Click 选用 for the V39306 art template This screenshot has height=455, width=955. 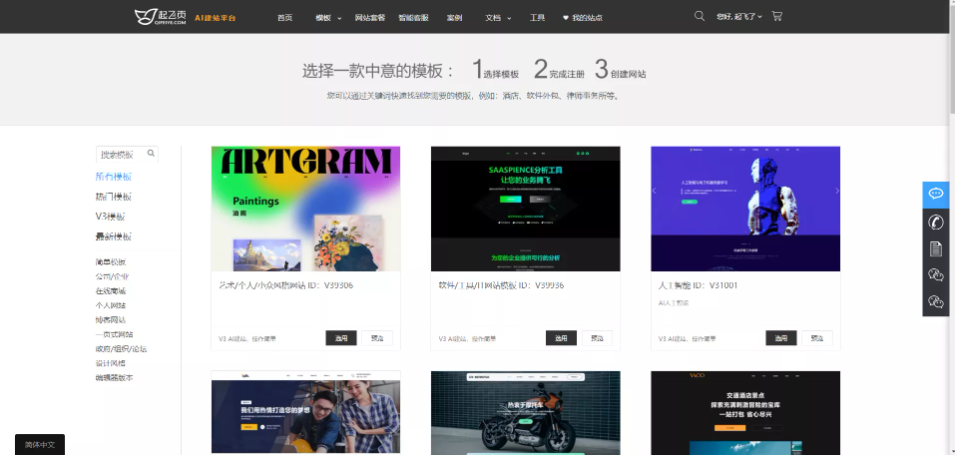[341, 338]
